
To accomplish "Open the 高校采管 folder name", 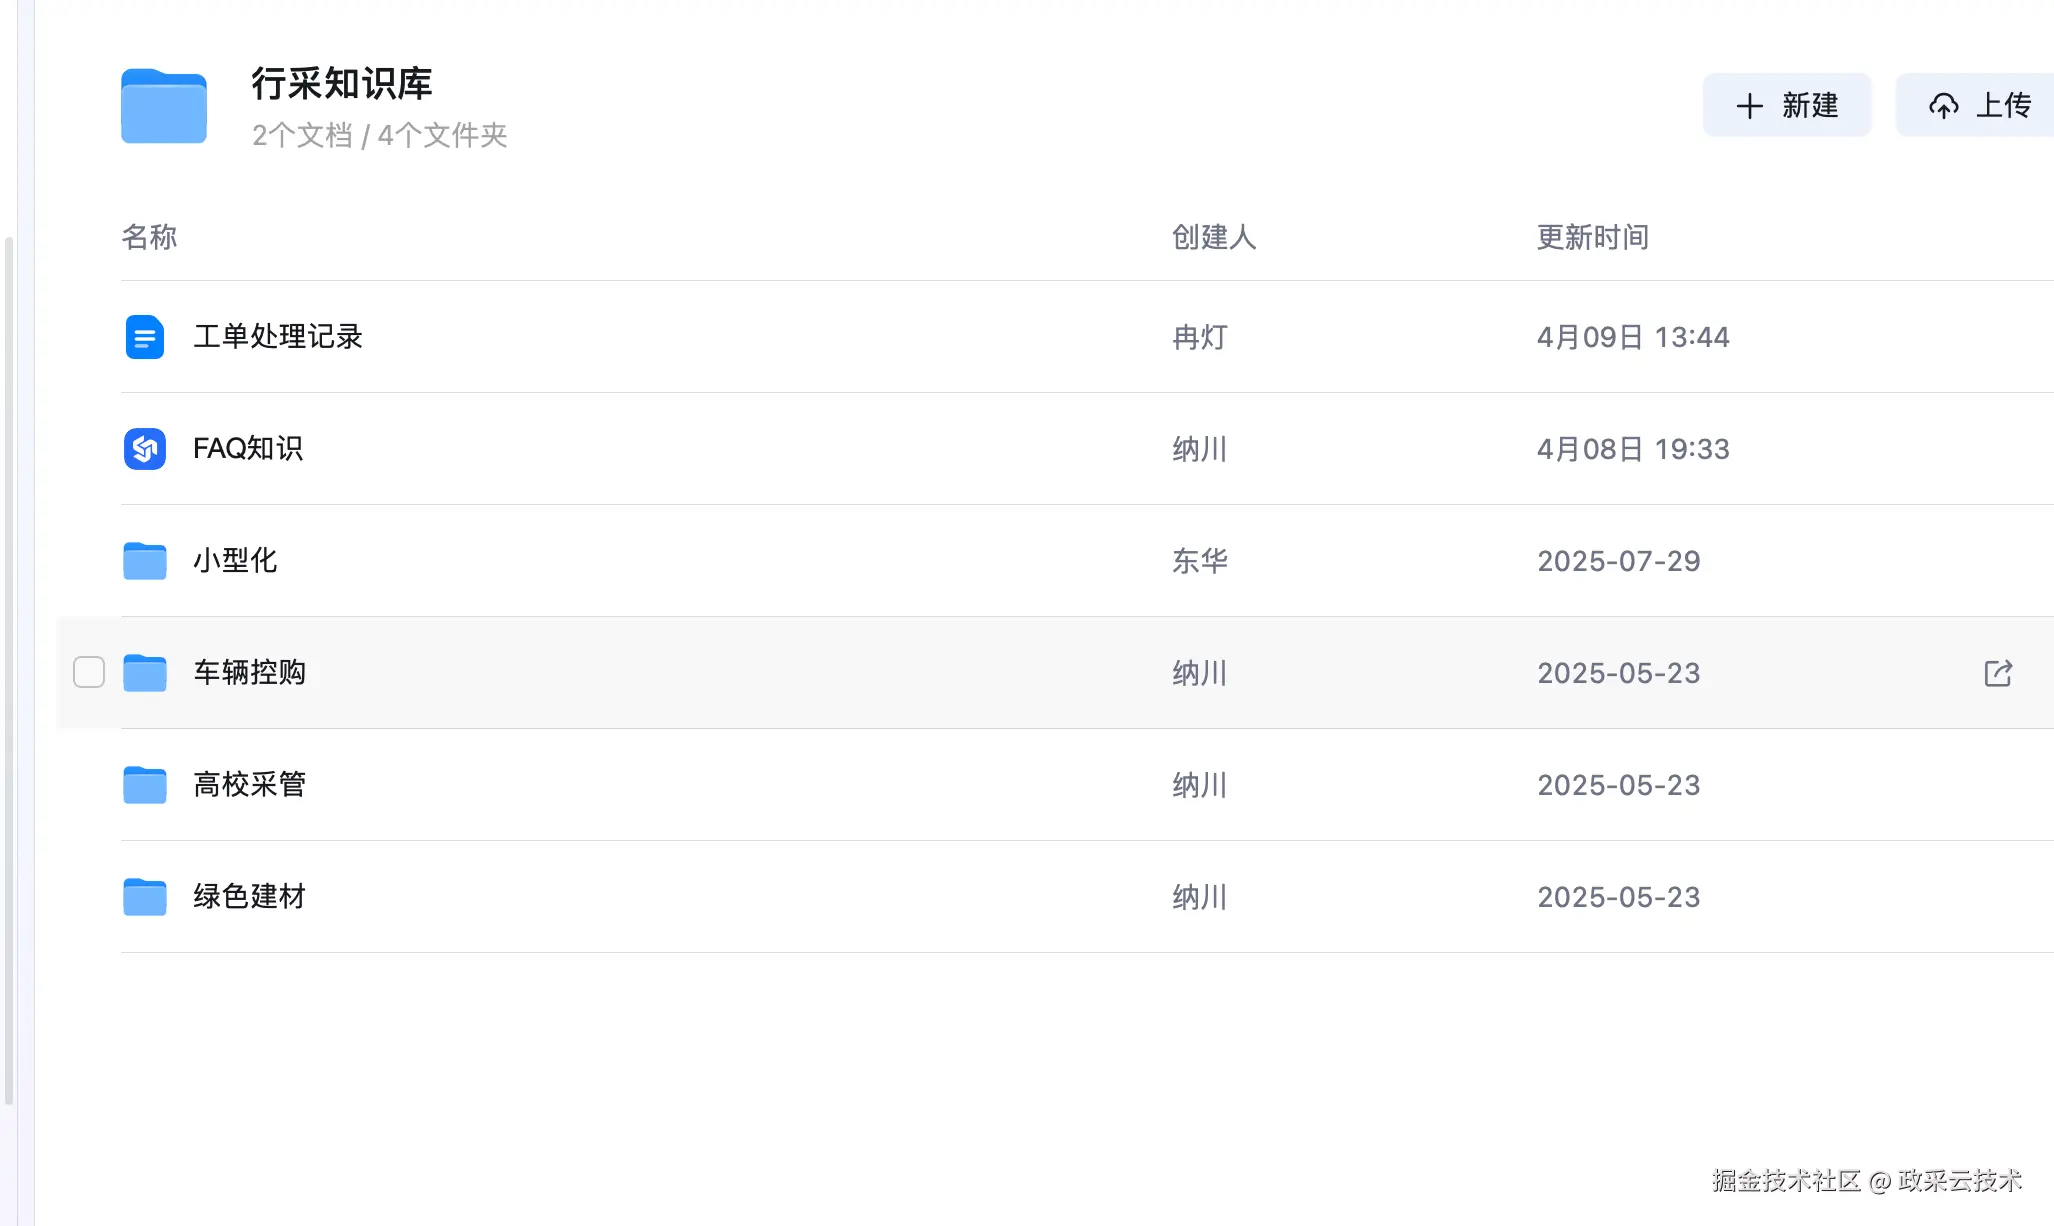I will tap(250, 785).
